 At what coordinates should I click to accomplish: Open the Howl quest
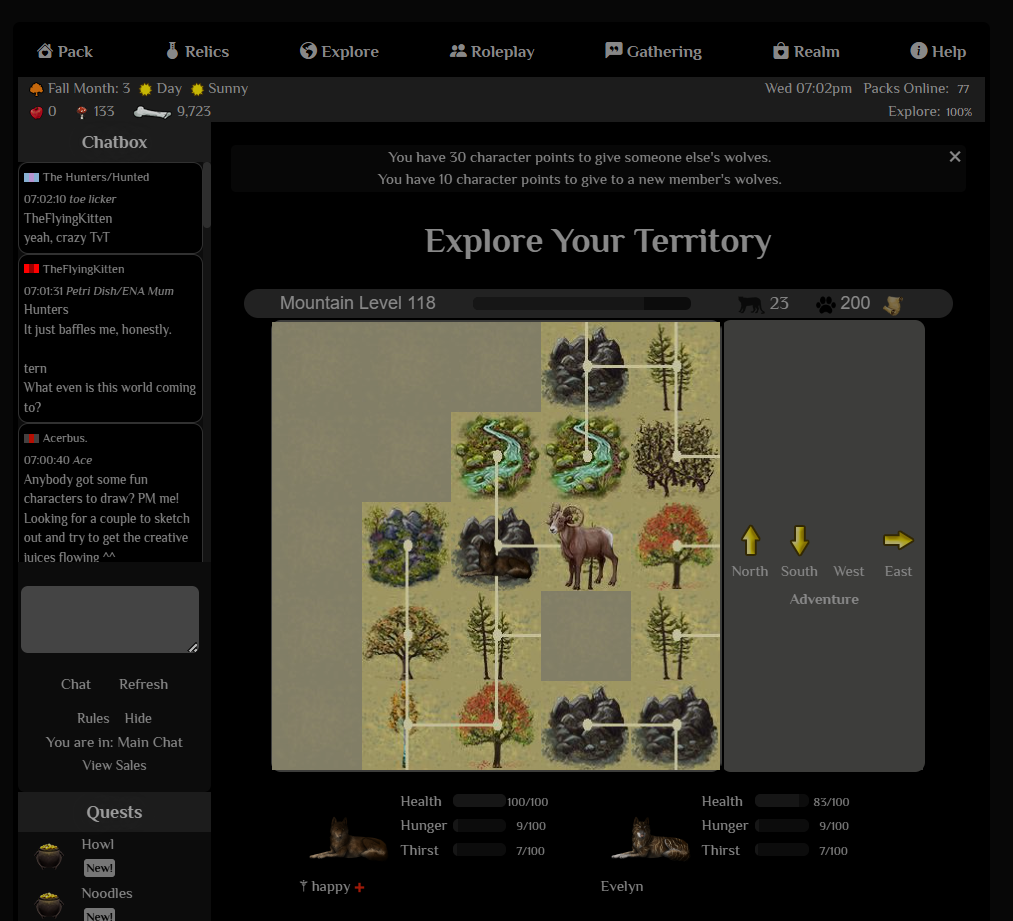98,845
